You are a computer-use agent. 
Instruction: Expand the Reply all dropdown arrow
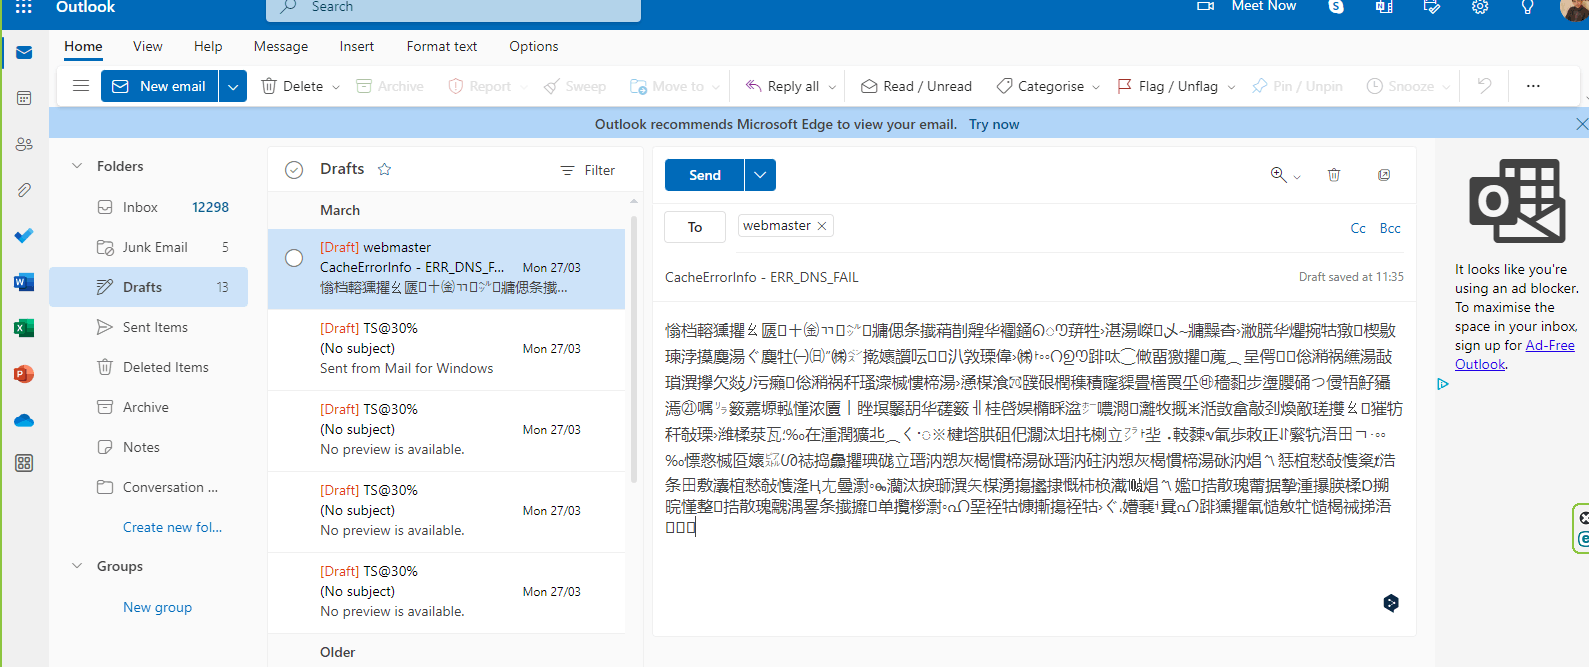832,87
